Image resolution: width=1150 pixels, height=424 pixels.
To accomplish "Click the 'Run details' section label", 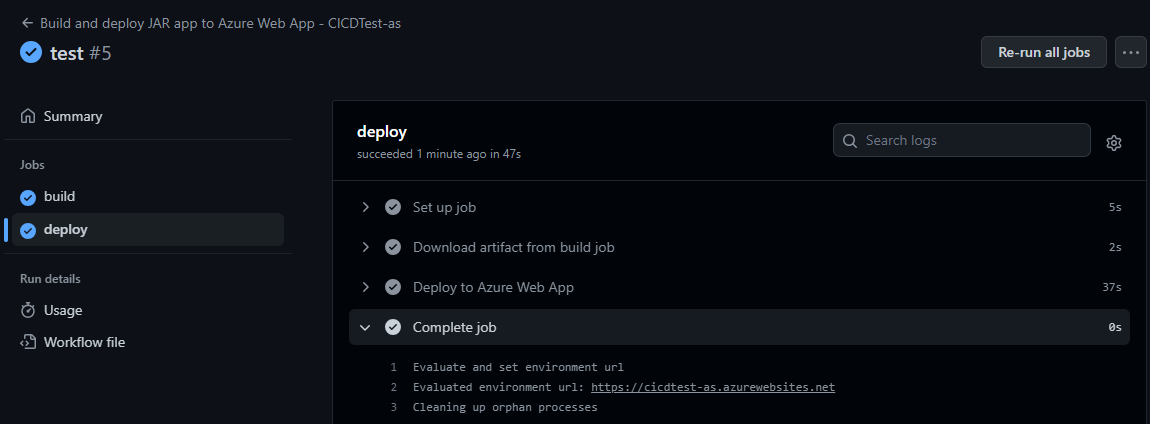I will (50, 279).
